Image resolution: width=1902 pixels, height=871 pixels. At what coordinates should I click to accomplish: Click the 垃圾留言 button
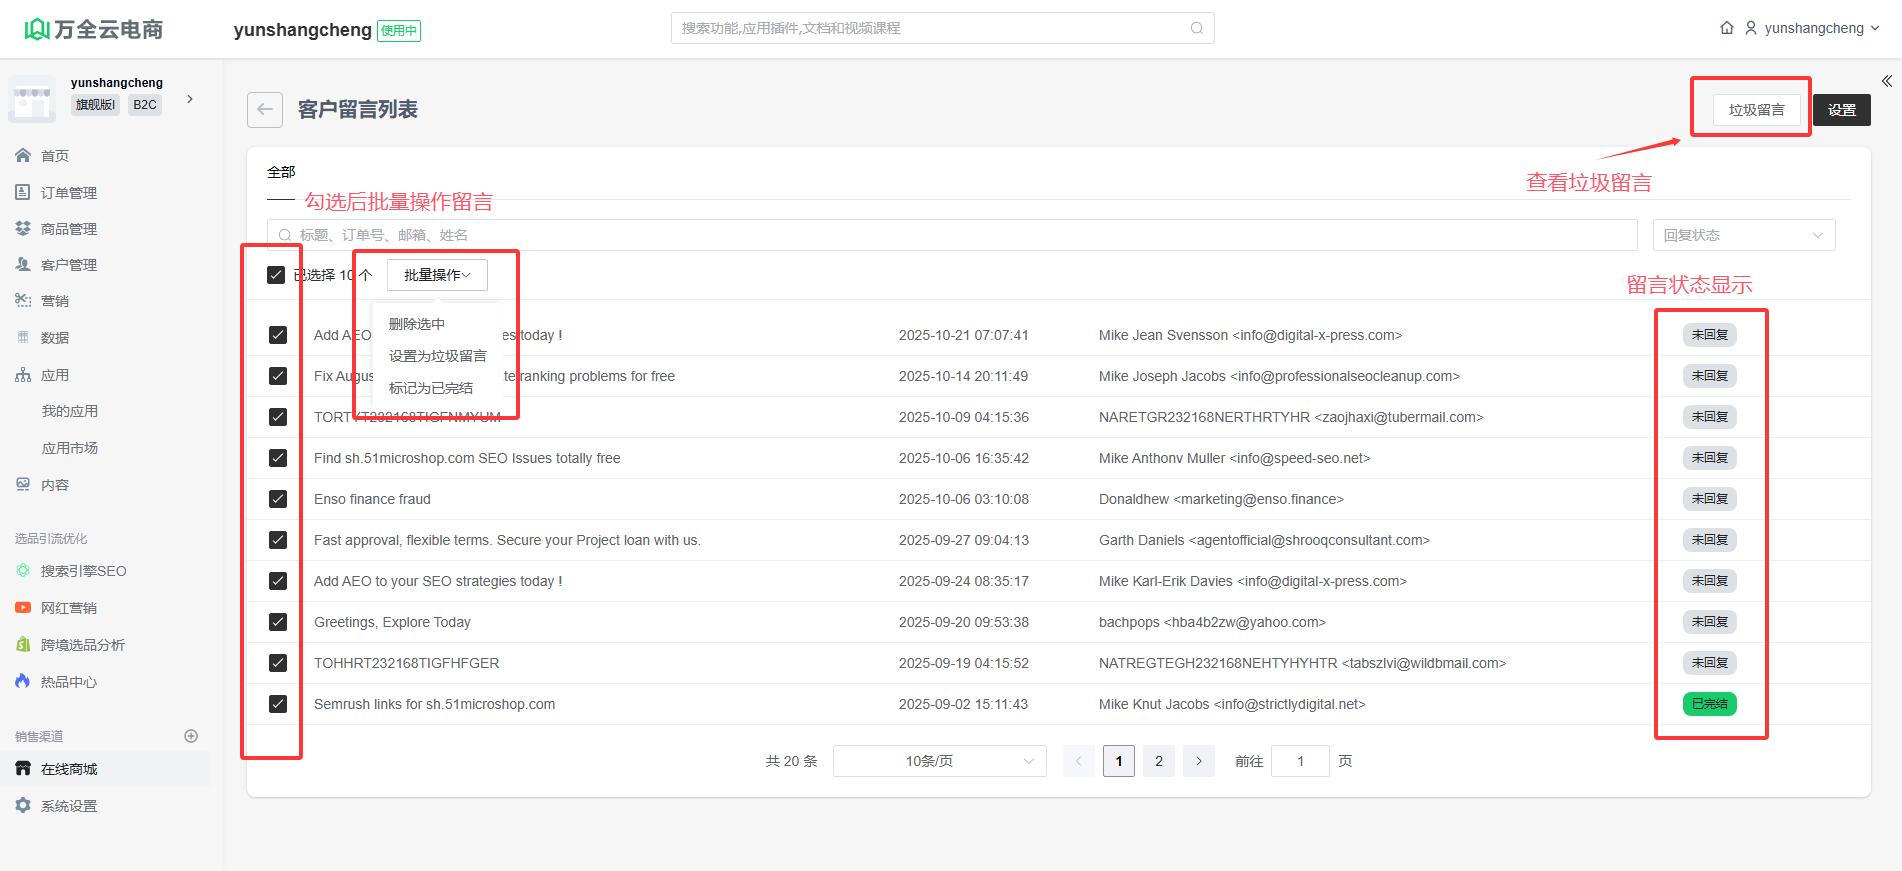click(1756, 110)
